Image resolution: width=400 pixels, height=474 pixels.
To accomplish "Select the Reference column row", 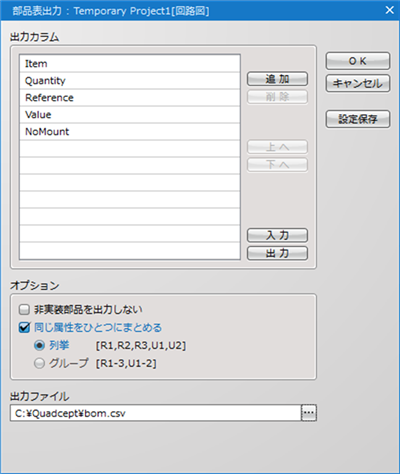I will [x=130, y=98].
